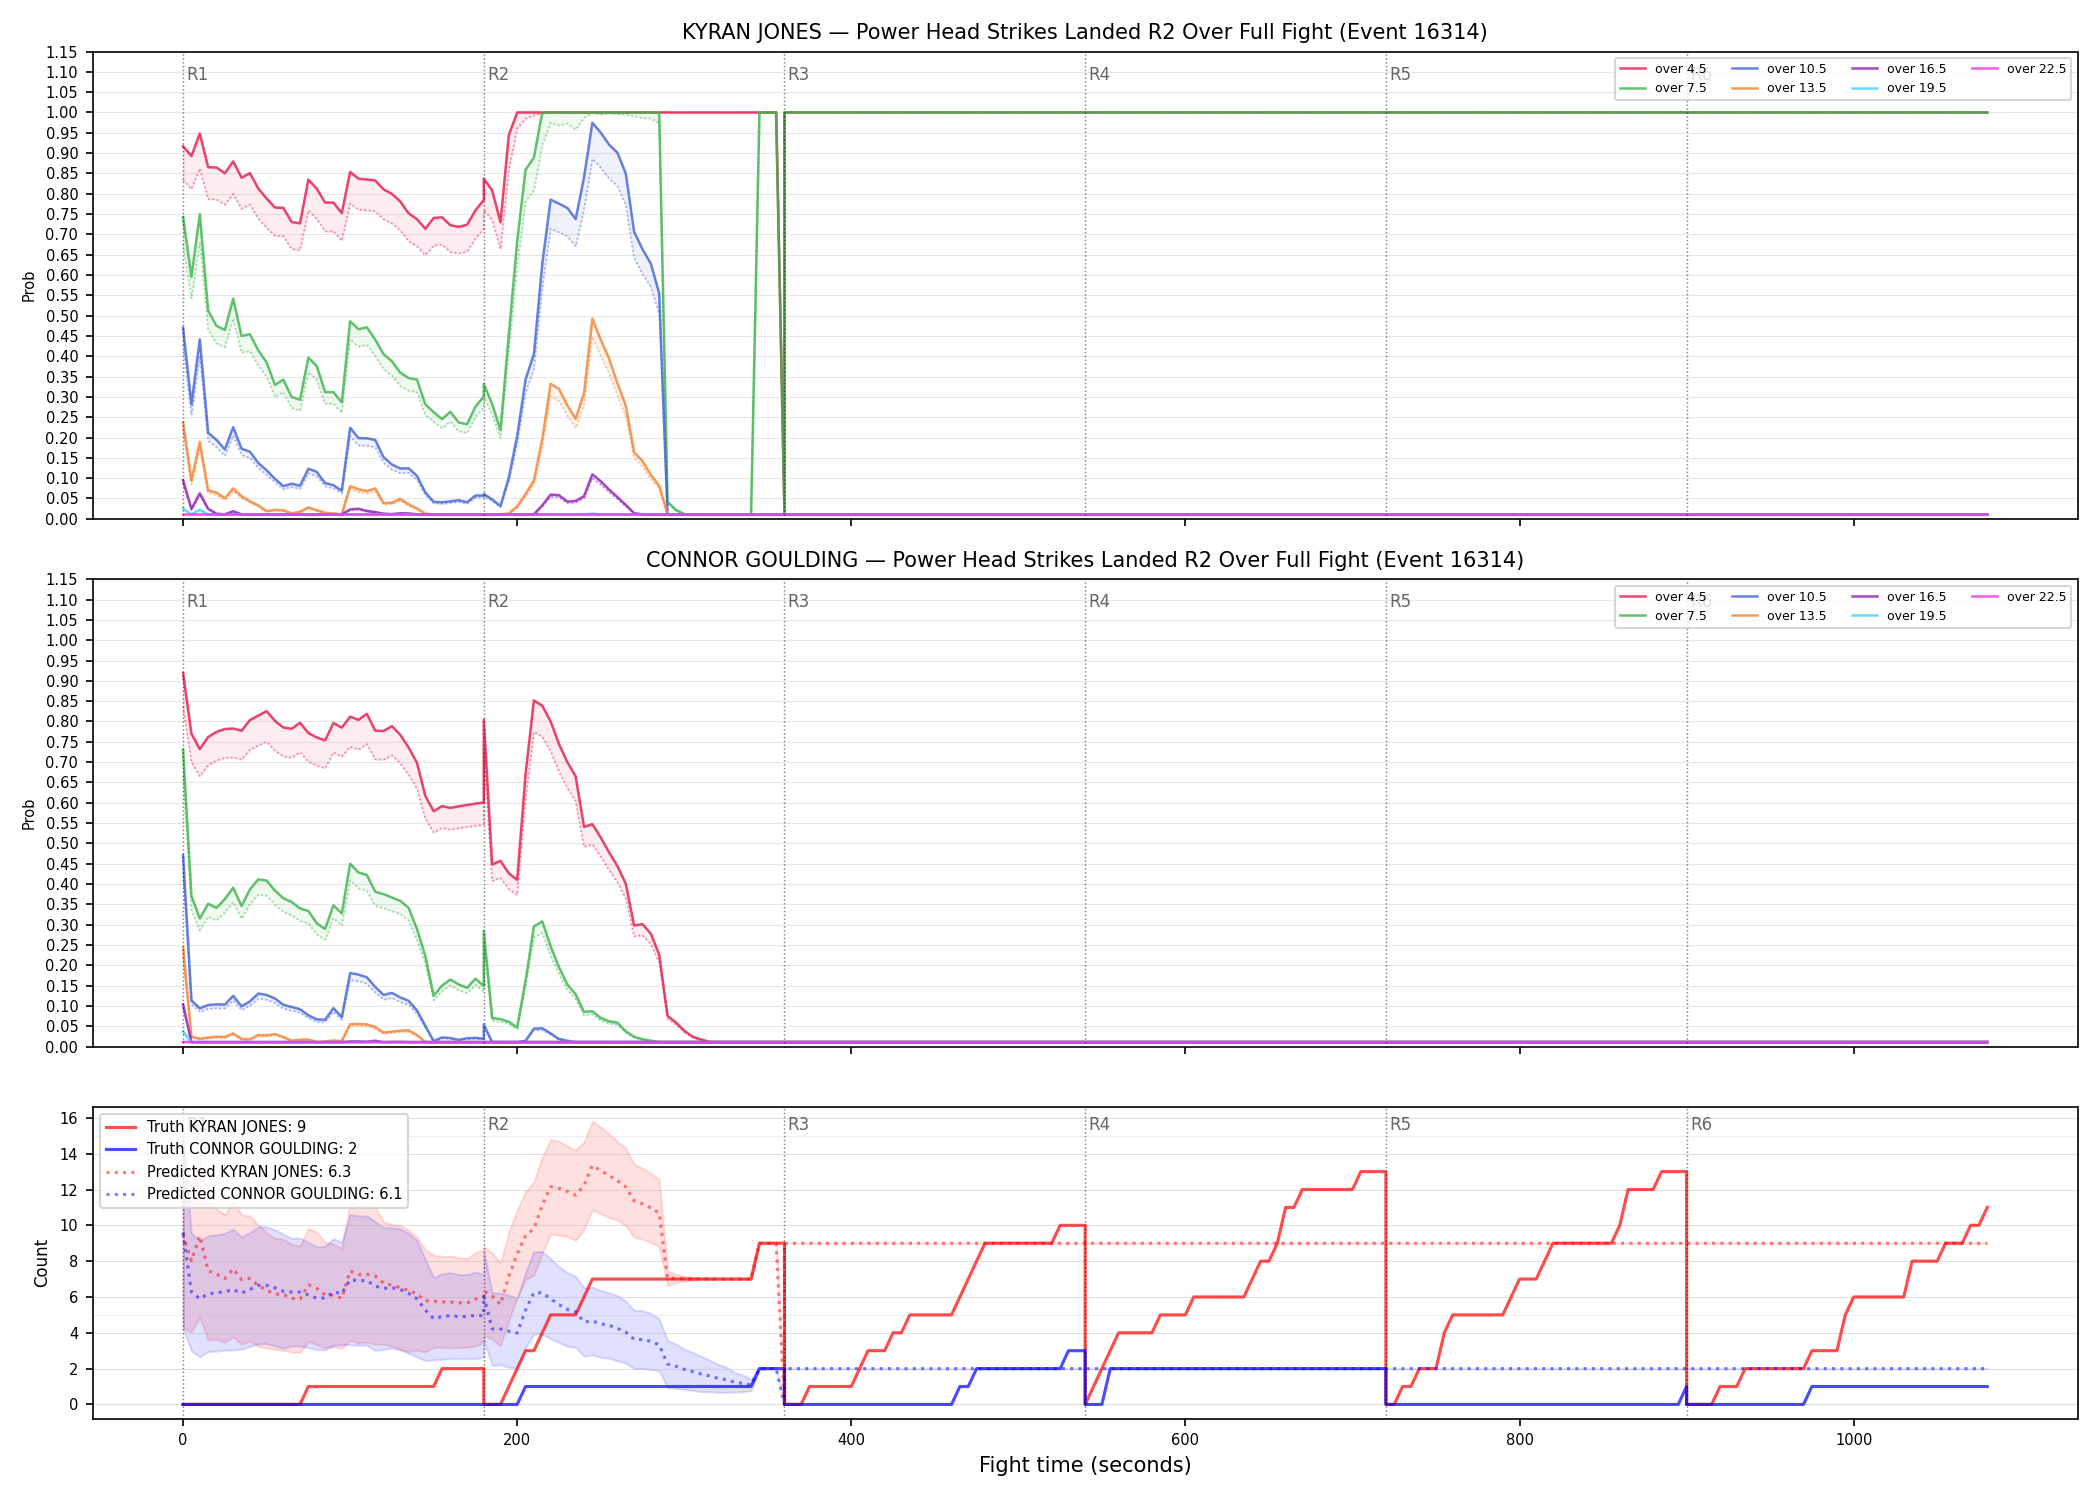The height and width of the screenshot is (1500, 2100).
Task: Click x-axis tick label 200
Action: tap(516, 1440)
